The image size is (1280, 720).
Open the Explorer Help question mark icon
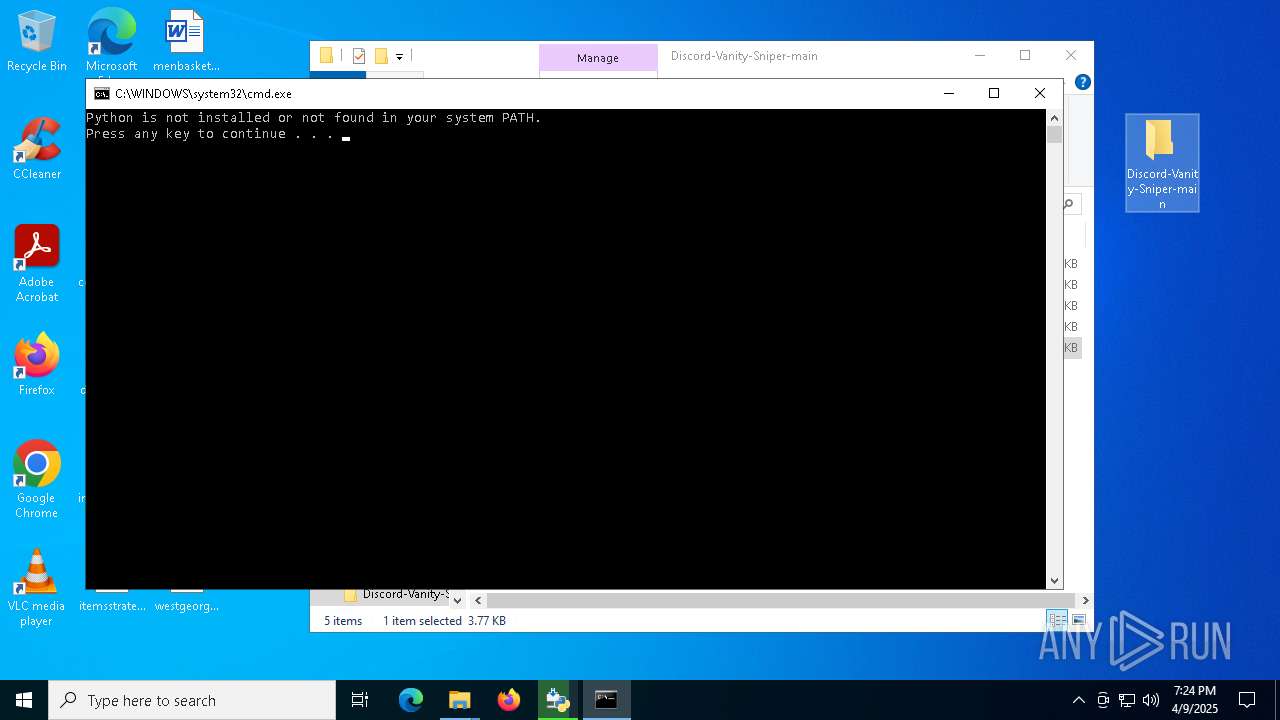click(1082, 82)
